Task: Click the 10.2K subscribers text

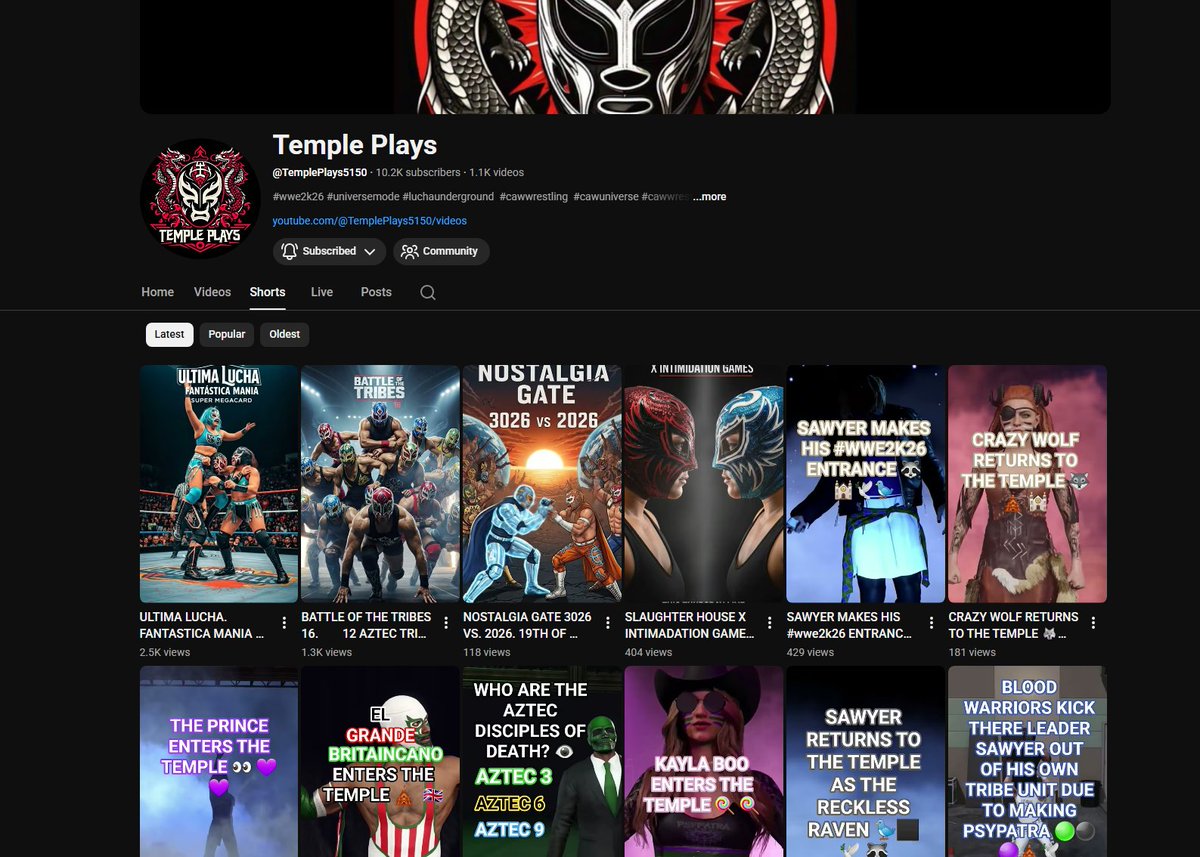Action: [418, 173]
